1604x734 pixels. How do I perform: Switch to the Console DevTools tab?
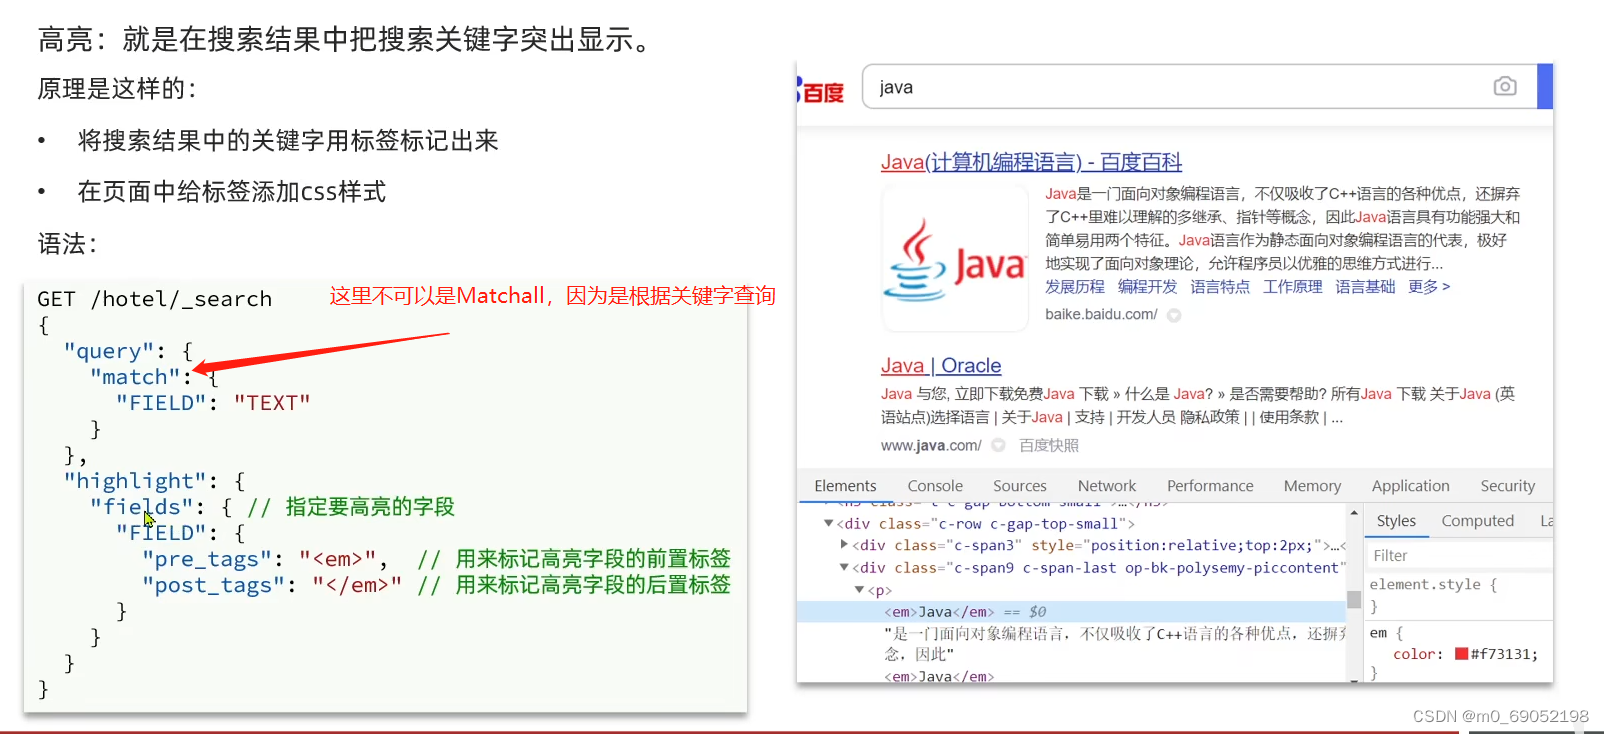[x=935, y=486]
